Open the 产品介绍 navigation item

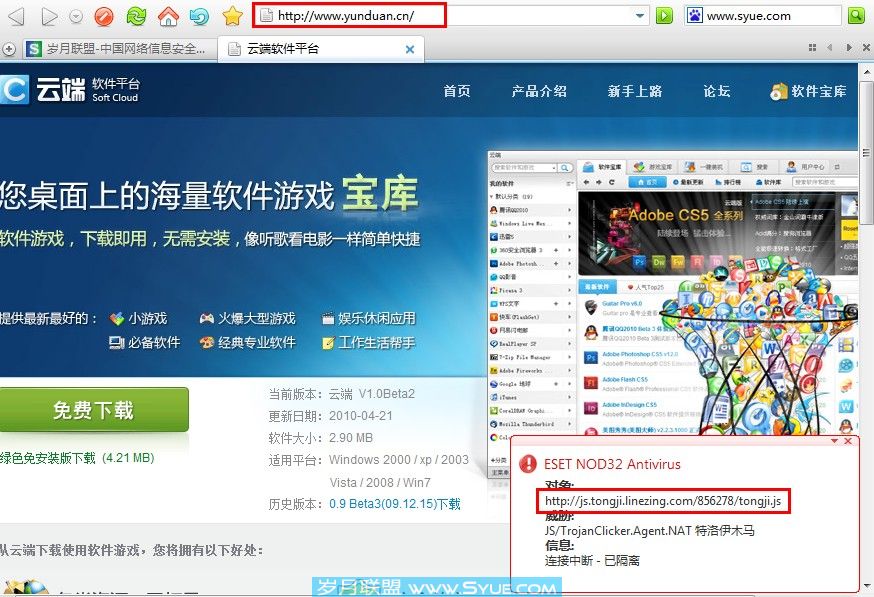[539, 91]
